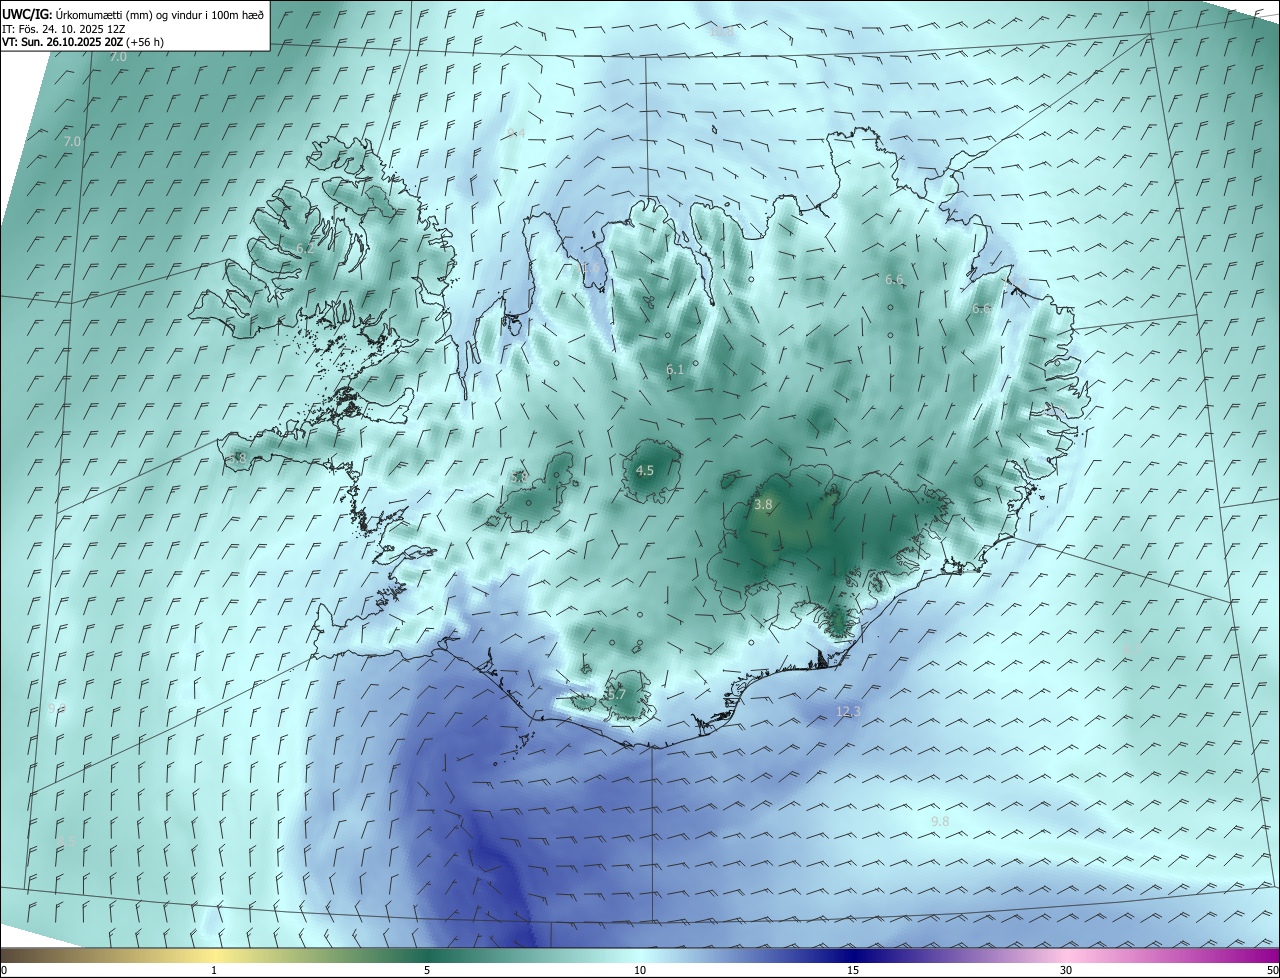The height and width of the screenshot is (978, 1280).
Task: Click the 50 label on the color scale
Action: coord(1271,971)
